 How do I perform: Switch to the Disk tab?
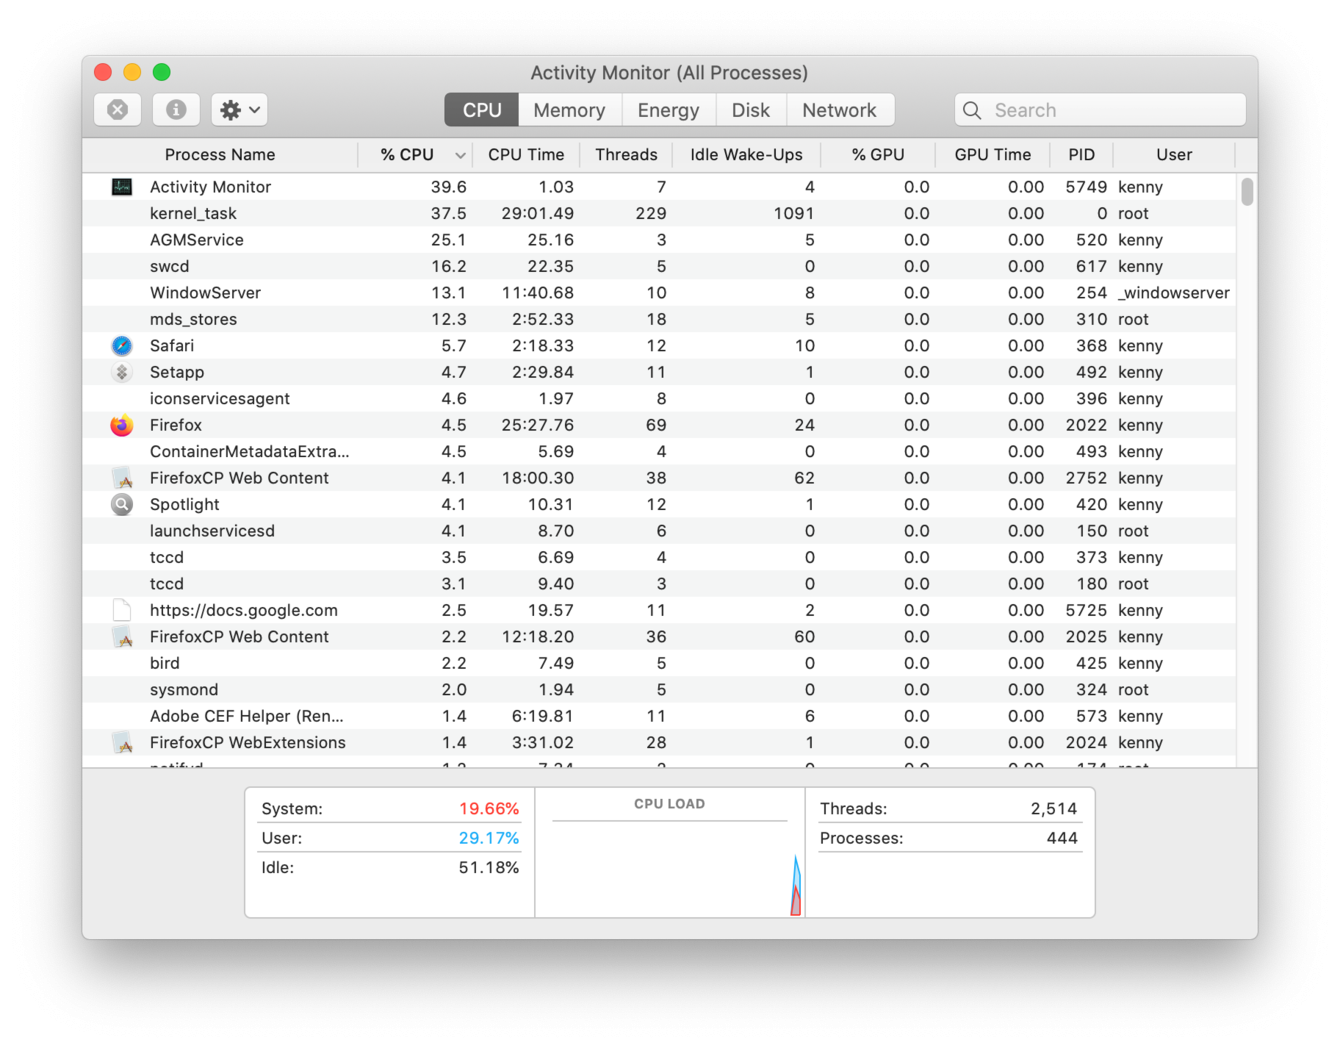(x=751, y=110)
